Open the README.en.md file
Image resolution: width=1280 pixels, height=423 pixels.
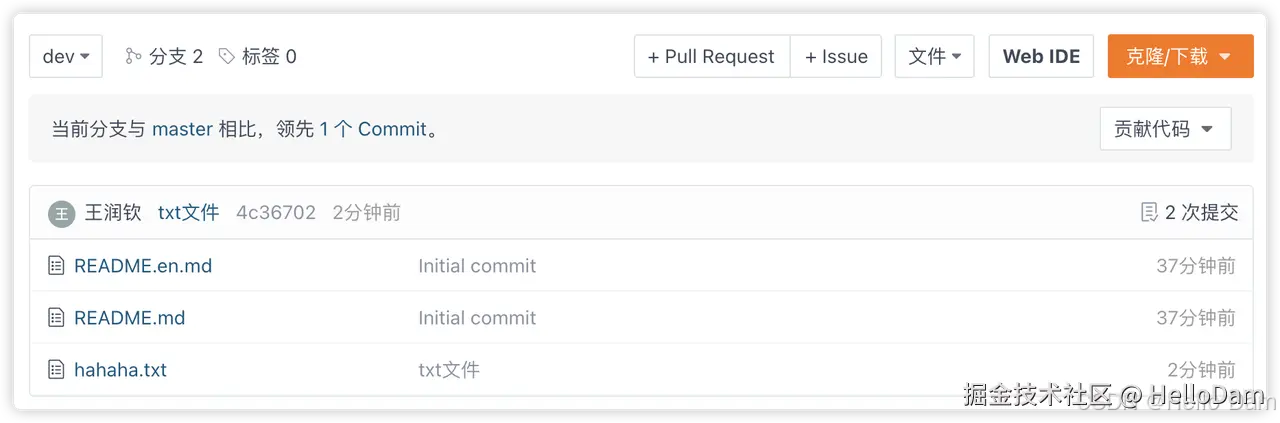[143, 266]
